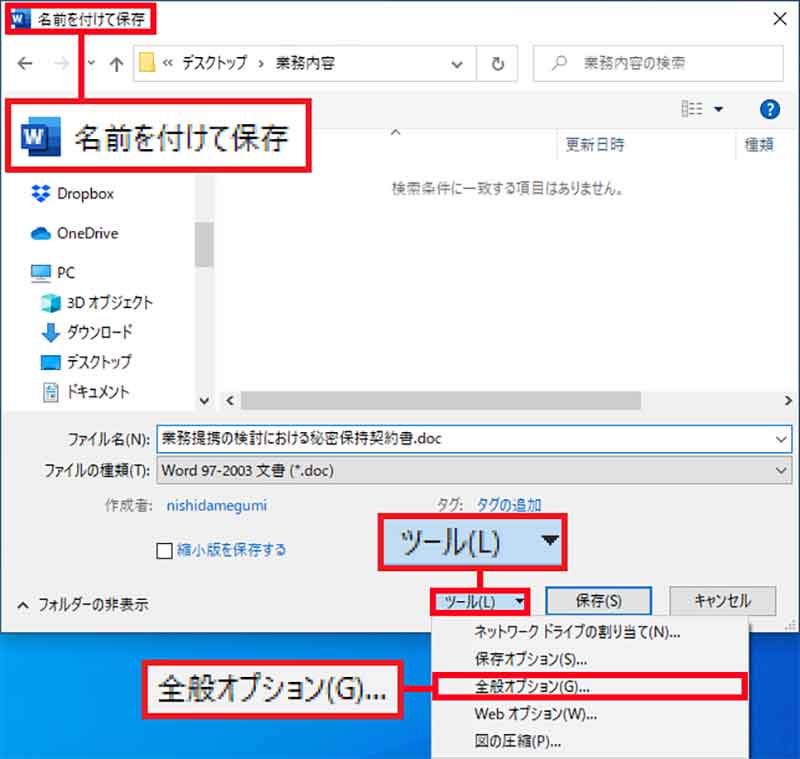Click the ドキュメント page icon
The height and width of the screenshot is (759, 800).
[x=51, y=392]
